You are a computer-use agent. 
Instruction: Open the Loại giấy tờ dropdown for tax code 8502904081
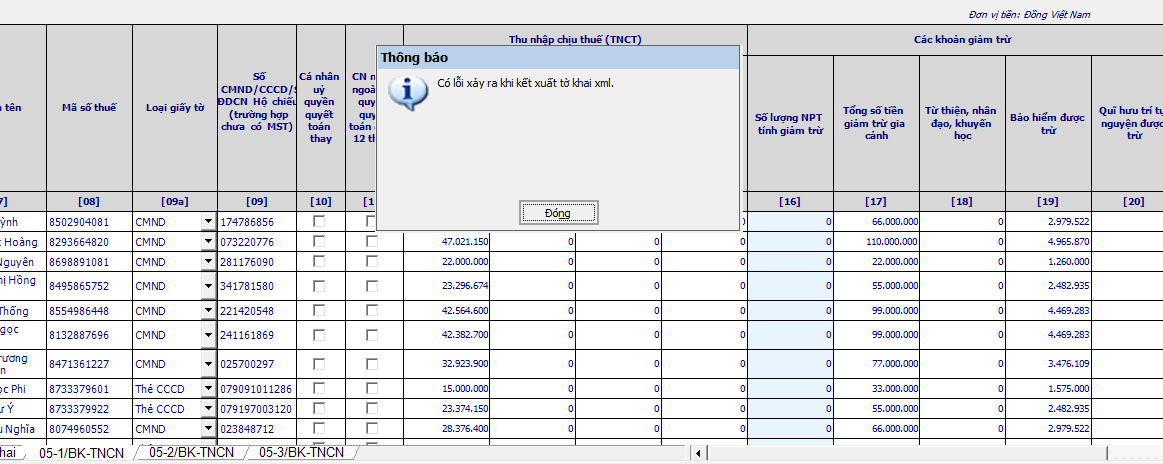coord(208,222)
